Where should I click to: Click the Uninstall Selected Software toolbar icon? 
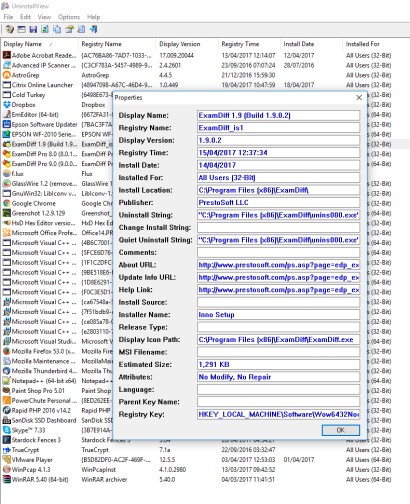10,29
